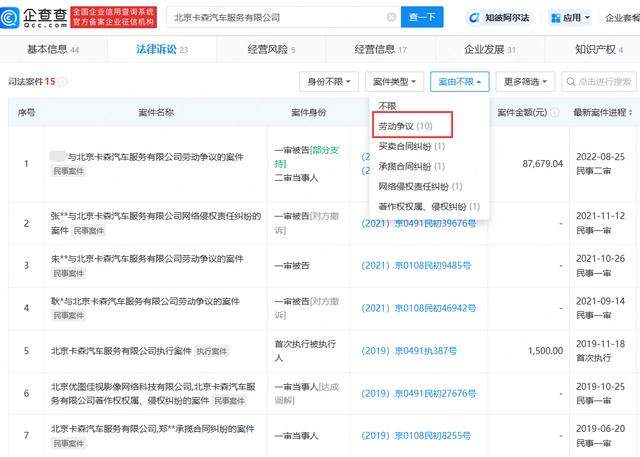Open case number (2019)京0108民初8255号
Viewport: 640px width, 457px height.
point(416,436)
